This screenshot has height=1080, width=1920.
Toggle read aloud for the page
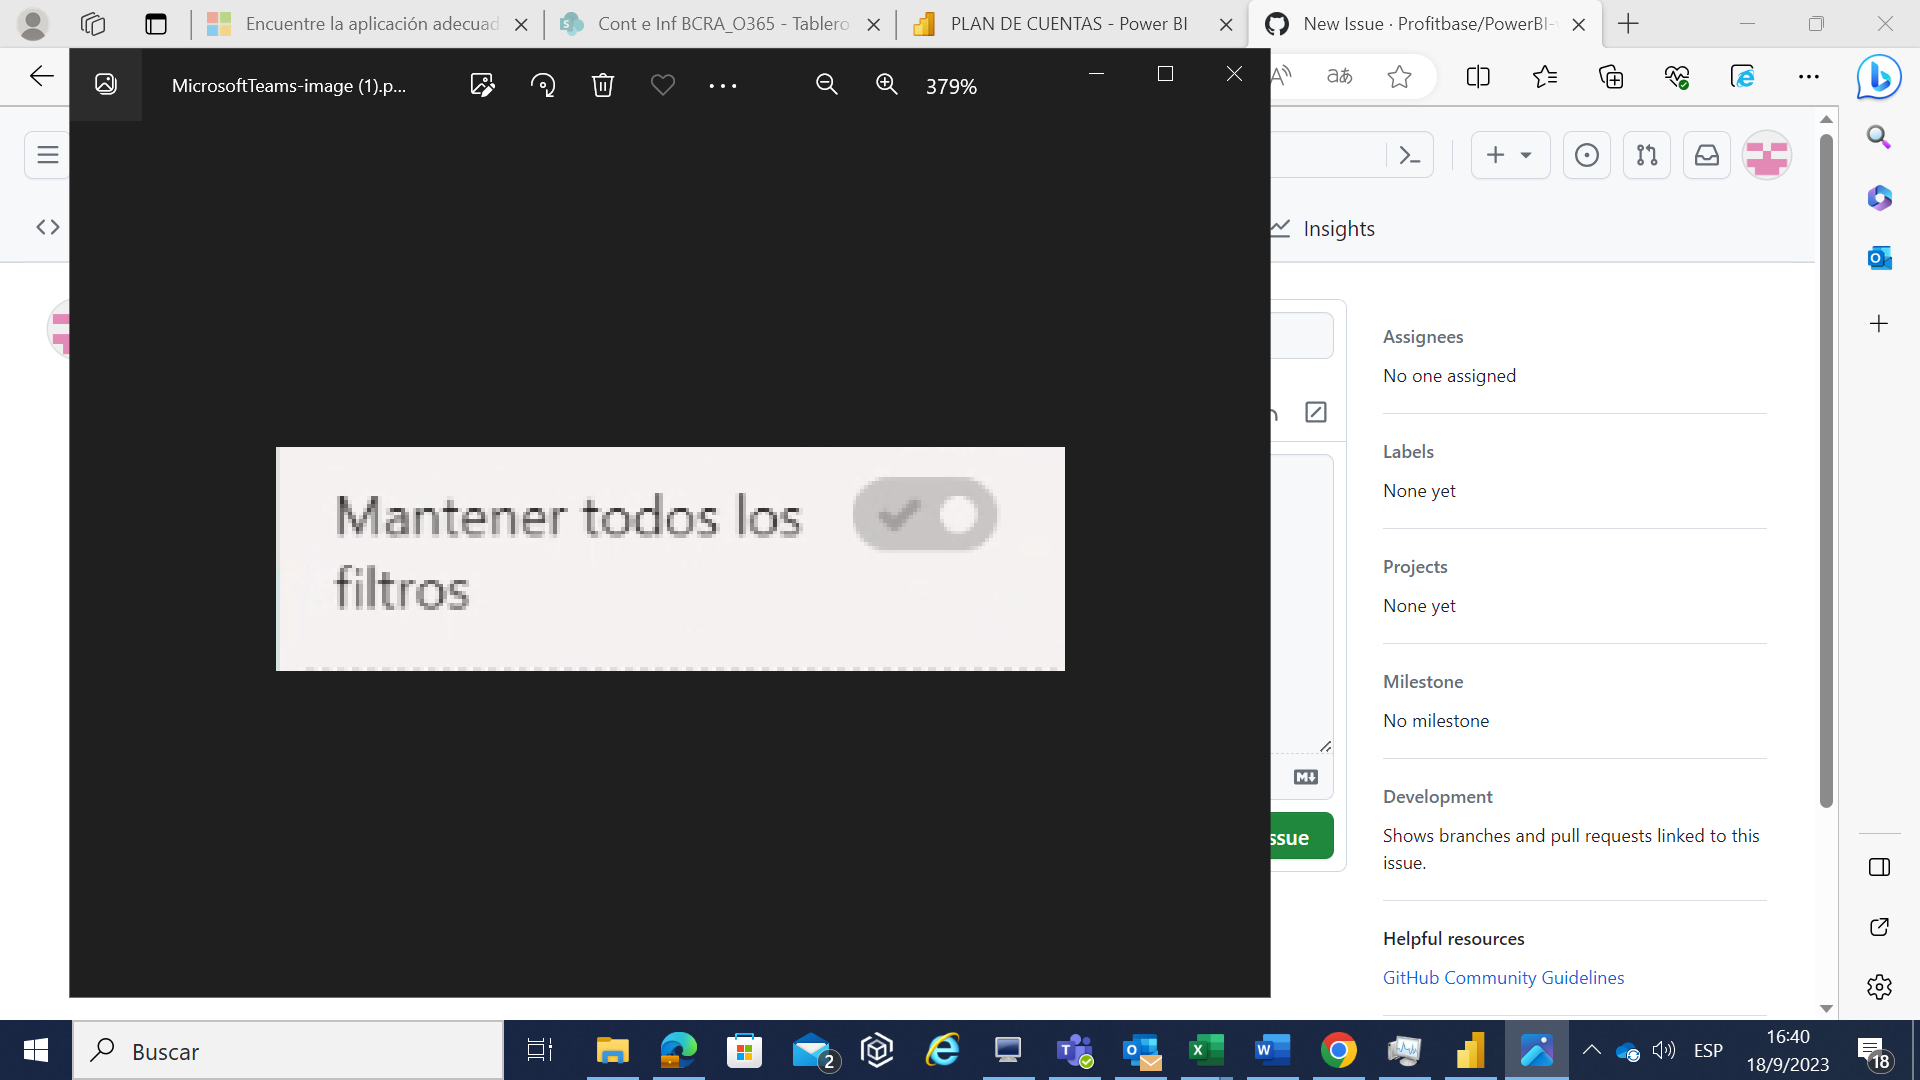pos(1283,76)
